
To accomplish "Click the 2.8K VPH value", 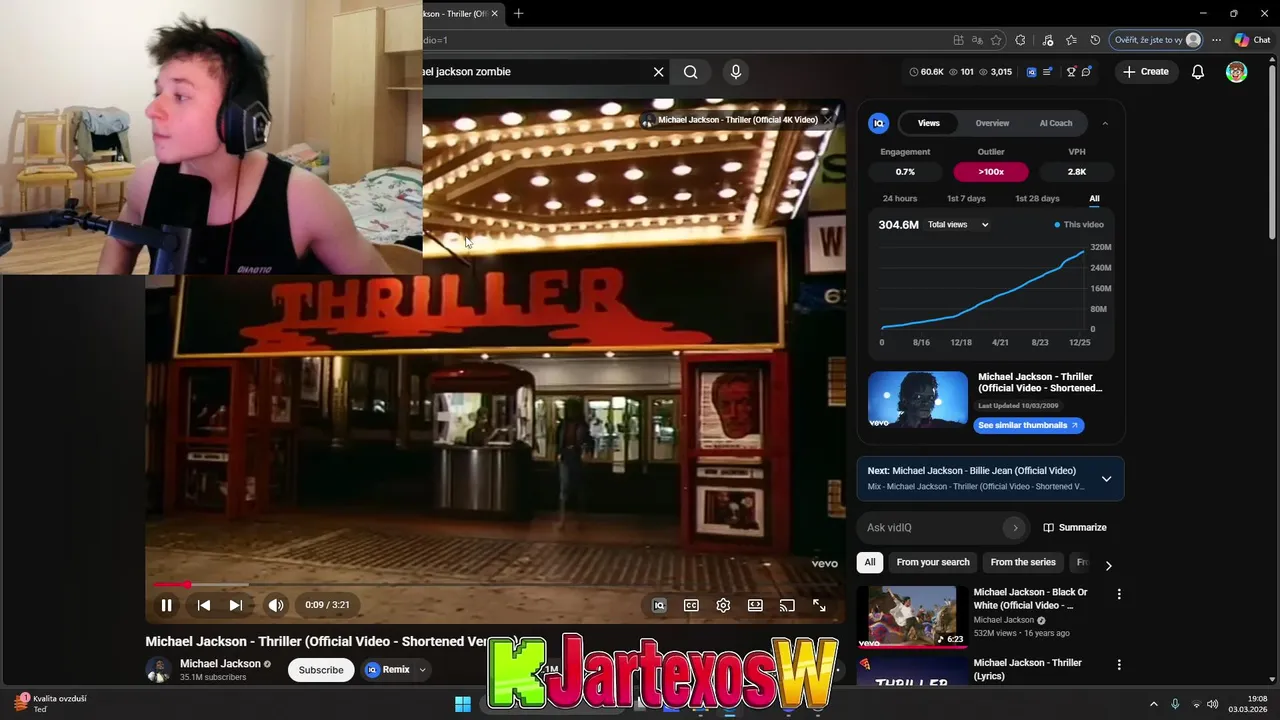I will pyautogui.click(x=1077, y=172).
